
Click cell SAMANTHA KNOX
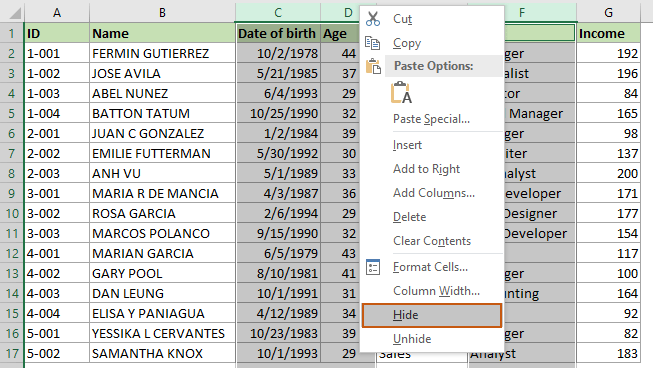pyautogui.click(x=162, y=353)
